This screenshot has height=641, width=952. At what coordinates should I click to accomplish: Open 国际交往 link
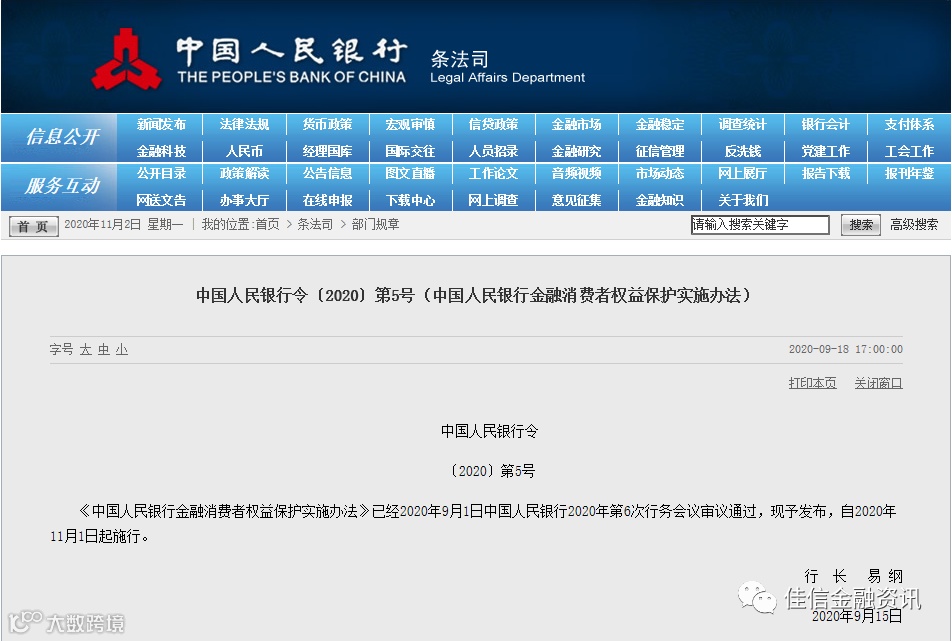point(410,151)
